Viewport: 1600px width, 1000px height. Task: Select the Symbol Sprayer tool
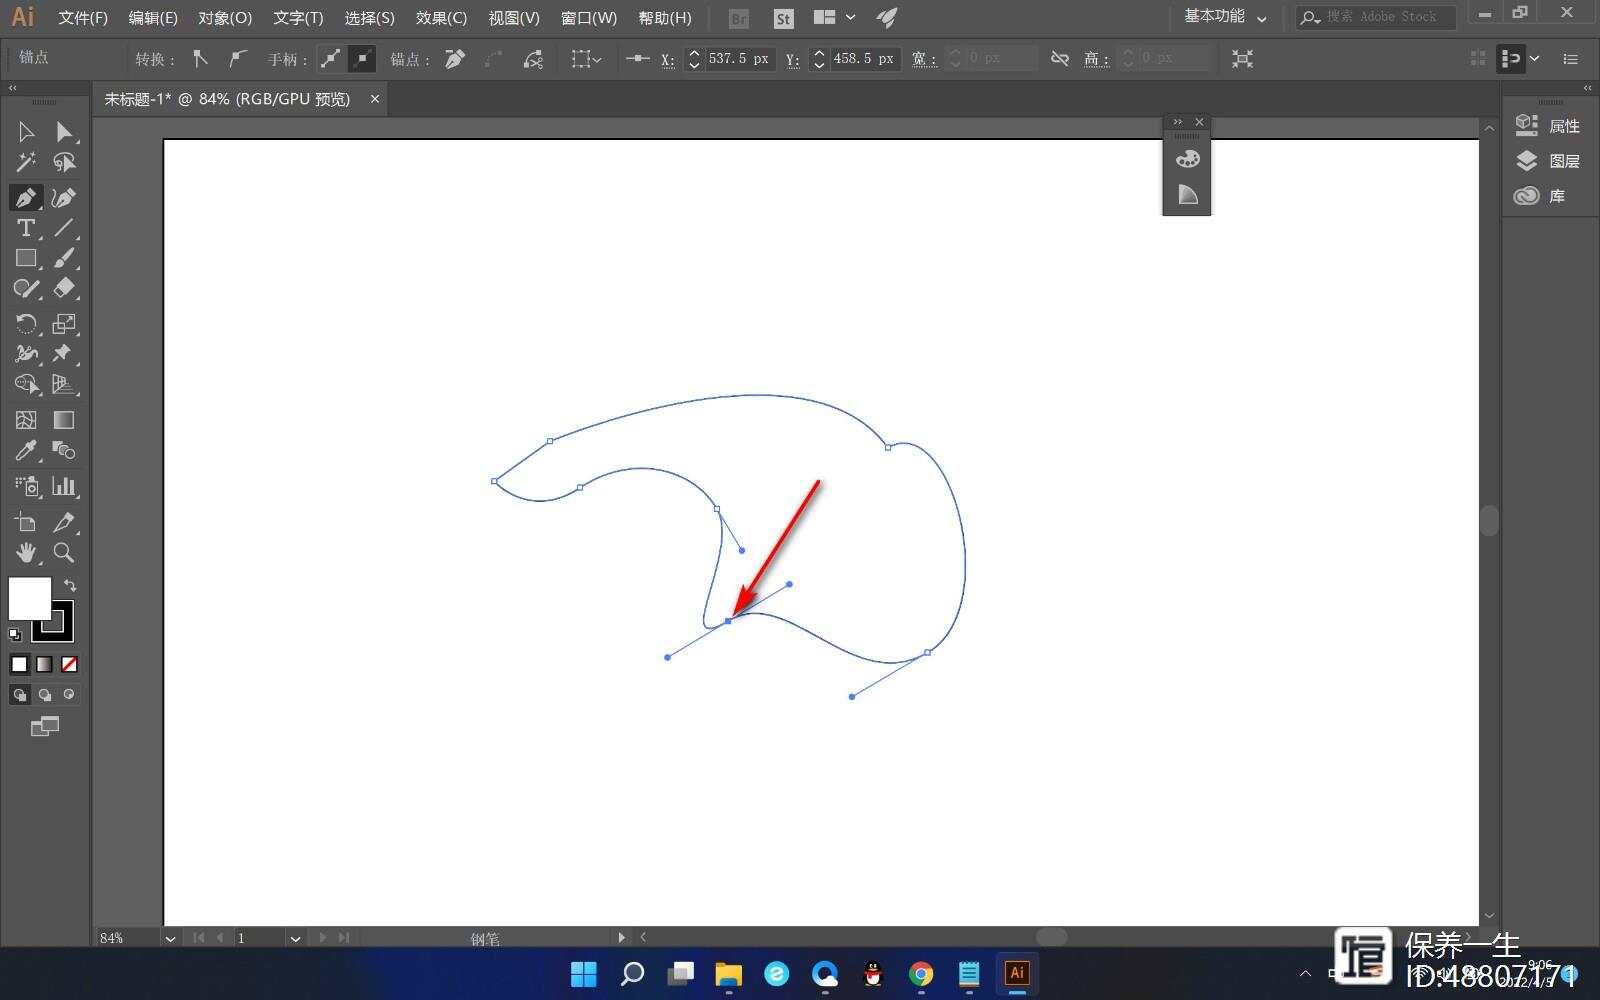coord(26,487)
